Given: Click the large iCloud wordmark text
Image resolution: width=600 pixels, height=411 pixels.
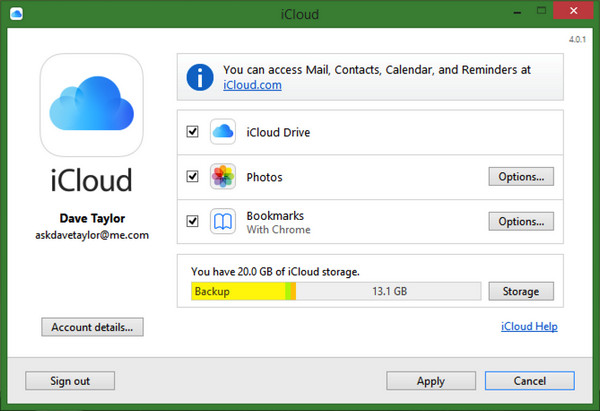Looking at the screenshot, I should click(91, 180).
